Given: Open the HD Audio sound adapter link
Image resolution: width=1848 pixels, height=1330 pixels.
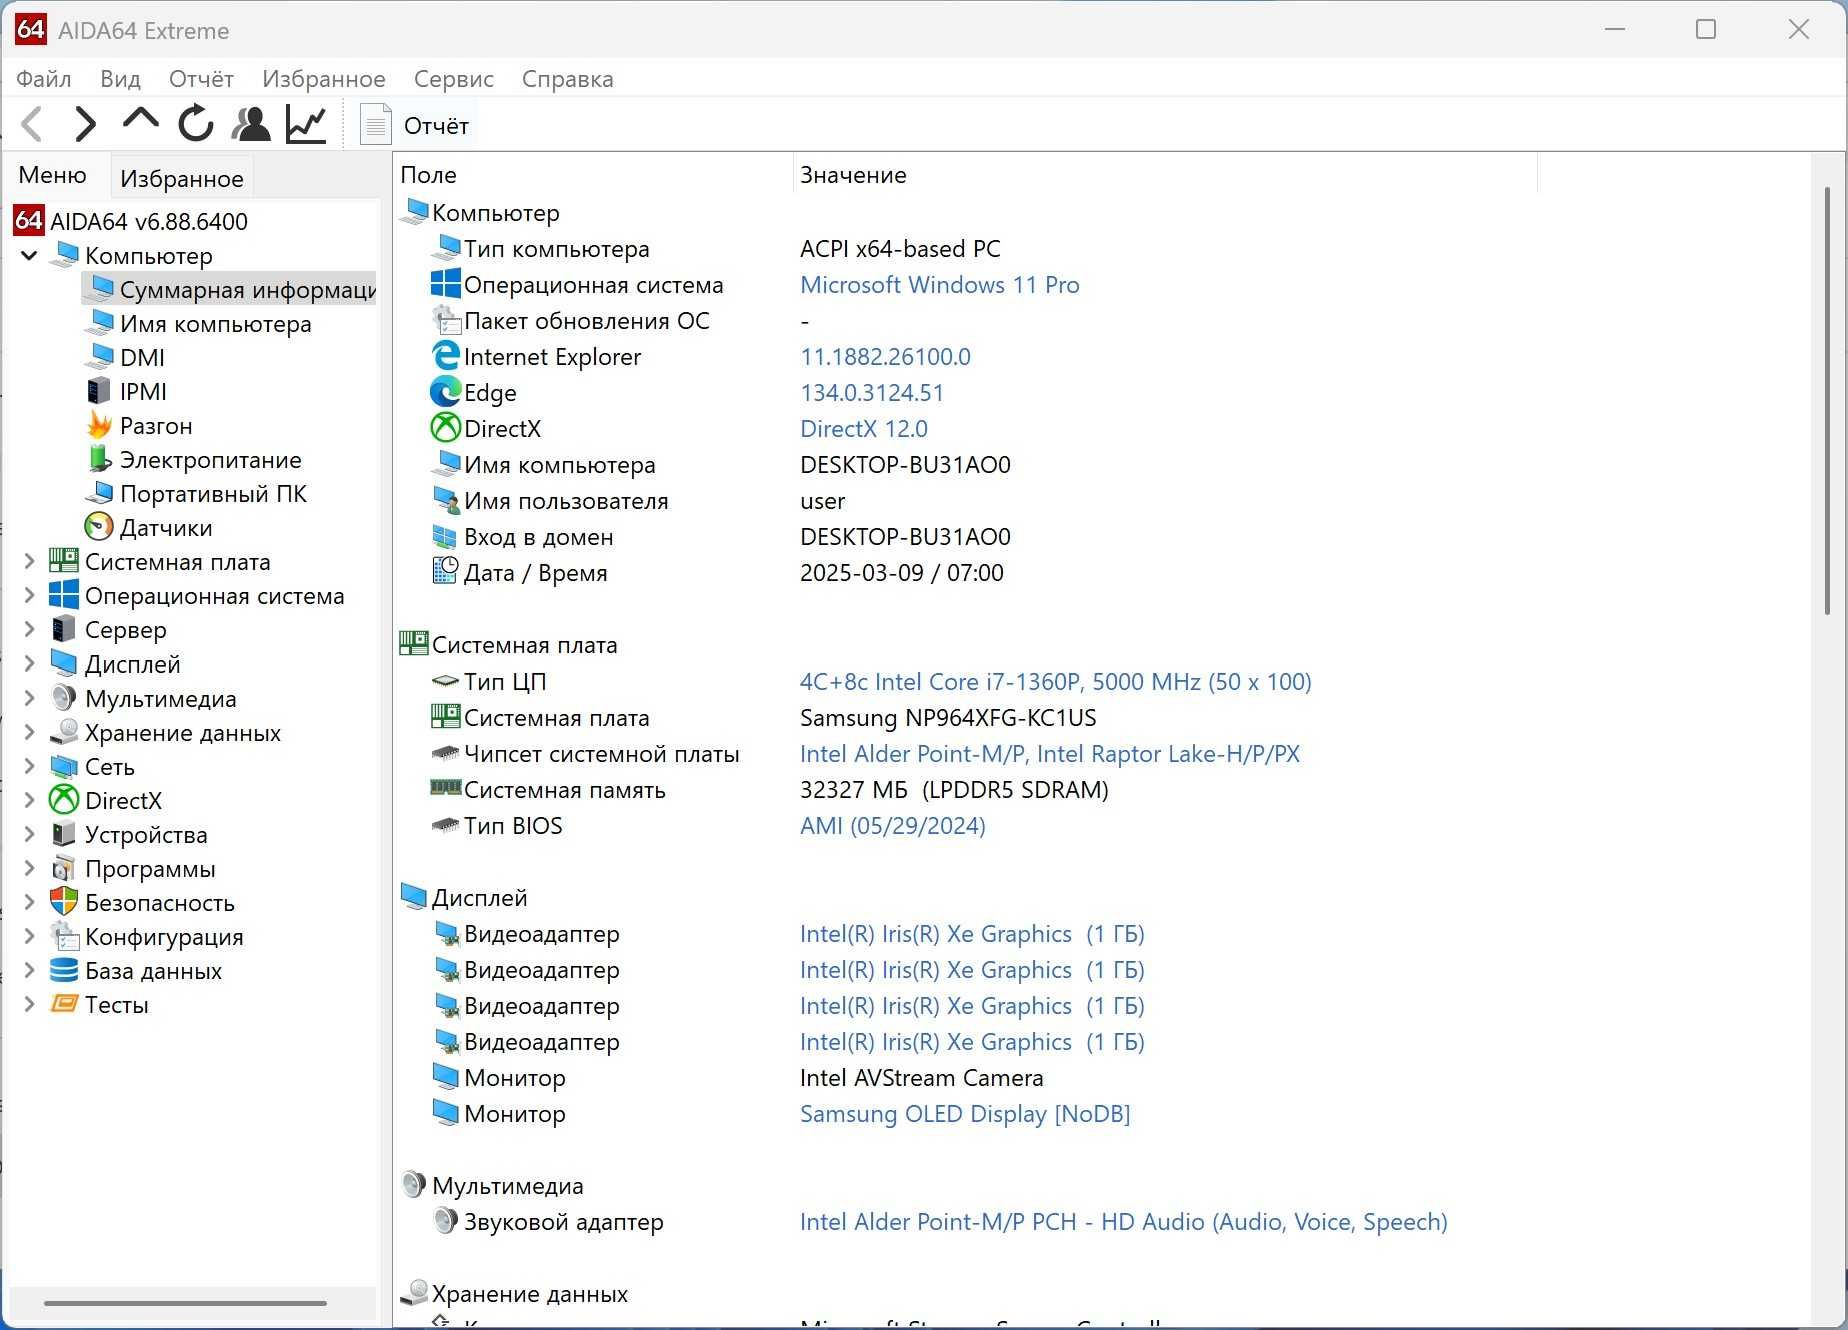Looking at the screenshot, I should [1123, 1221].
